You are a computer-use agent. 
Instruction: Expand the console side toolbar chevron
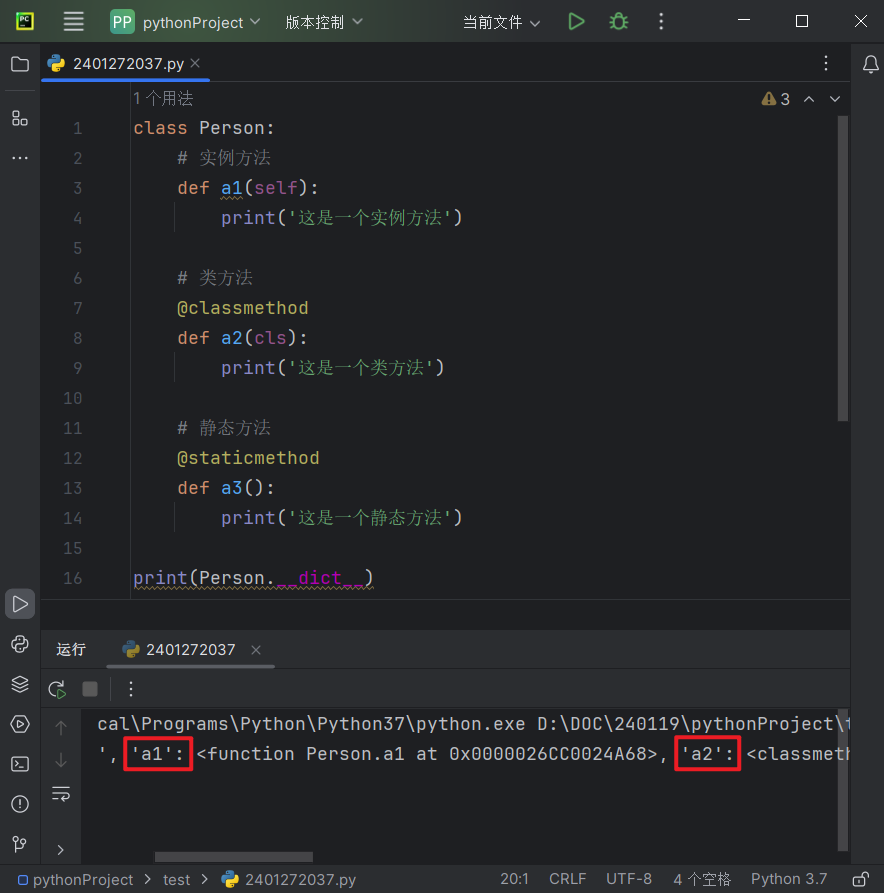(x=61, y=850)
